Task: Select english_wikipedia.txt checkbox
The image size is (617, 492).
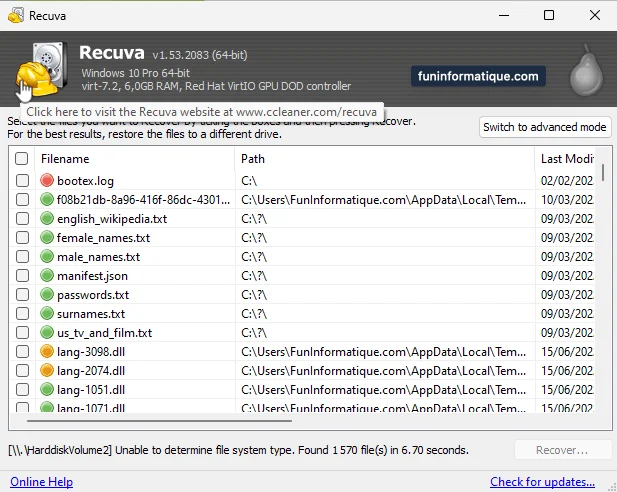Action: pyautogui.click(x=22, y=218)
